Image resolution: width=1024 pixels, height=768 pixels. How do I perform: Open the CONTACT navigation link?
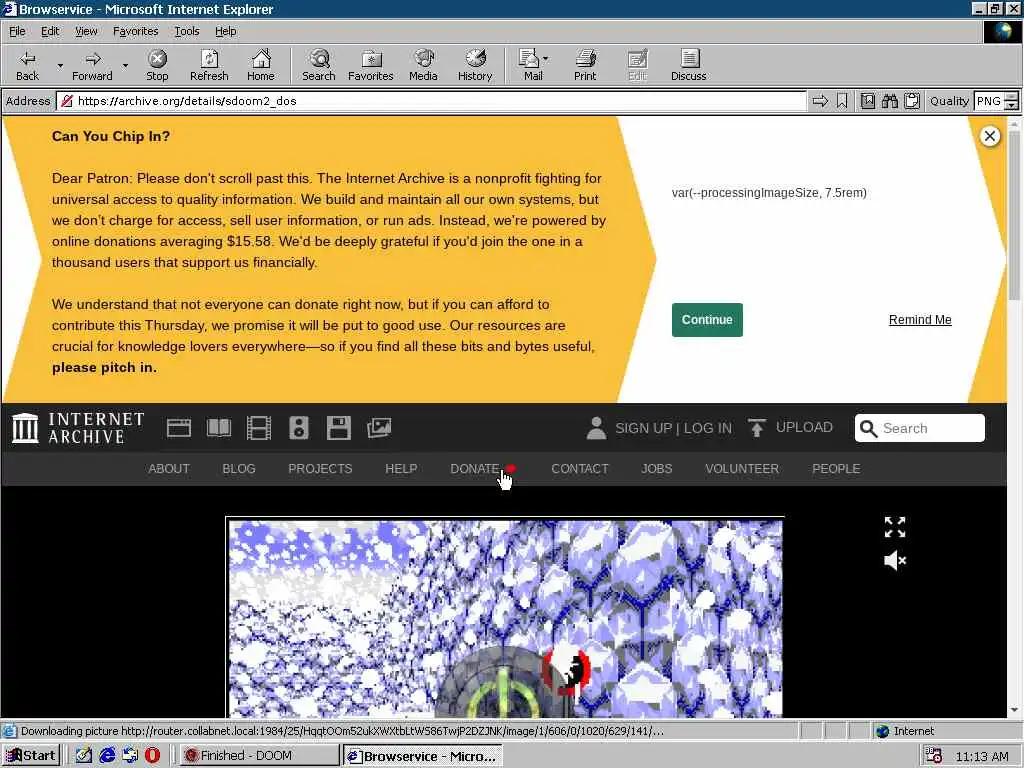(580, 469)
